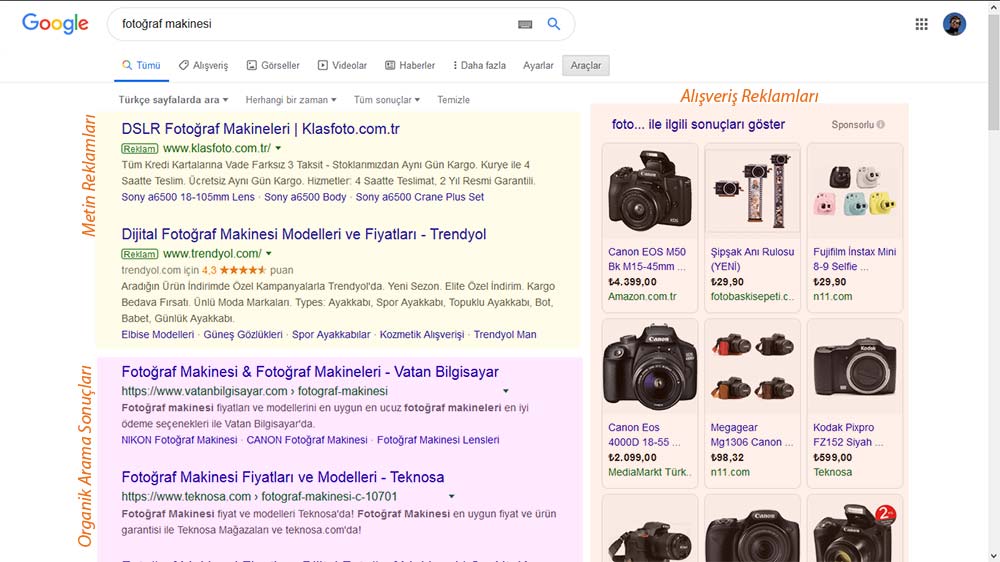Expand arrow next to www.trendyol.com
The image size is (1000, 562).
269,253
